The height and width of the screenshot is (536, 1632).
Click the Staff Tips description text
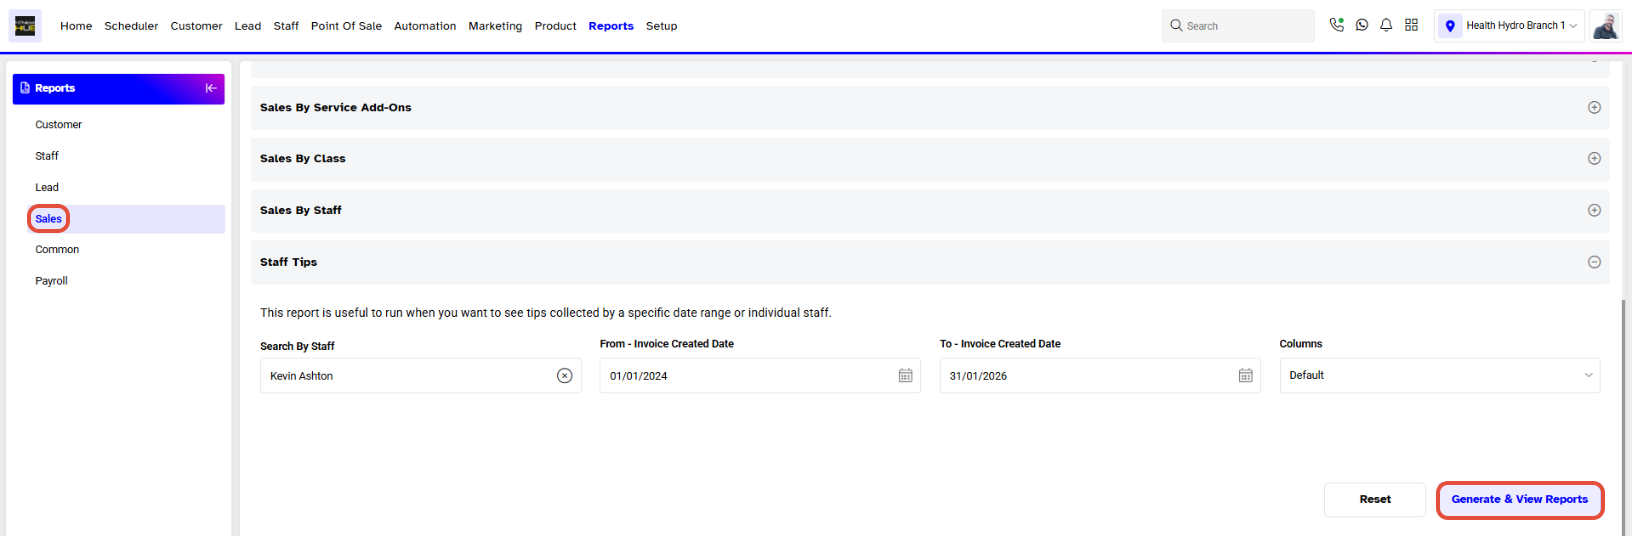coord(546,313)
